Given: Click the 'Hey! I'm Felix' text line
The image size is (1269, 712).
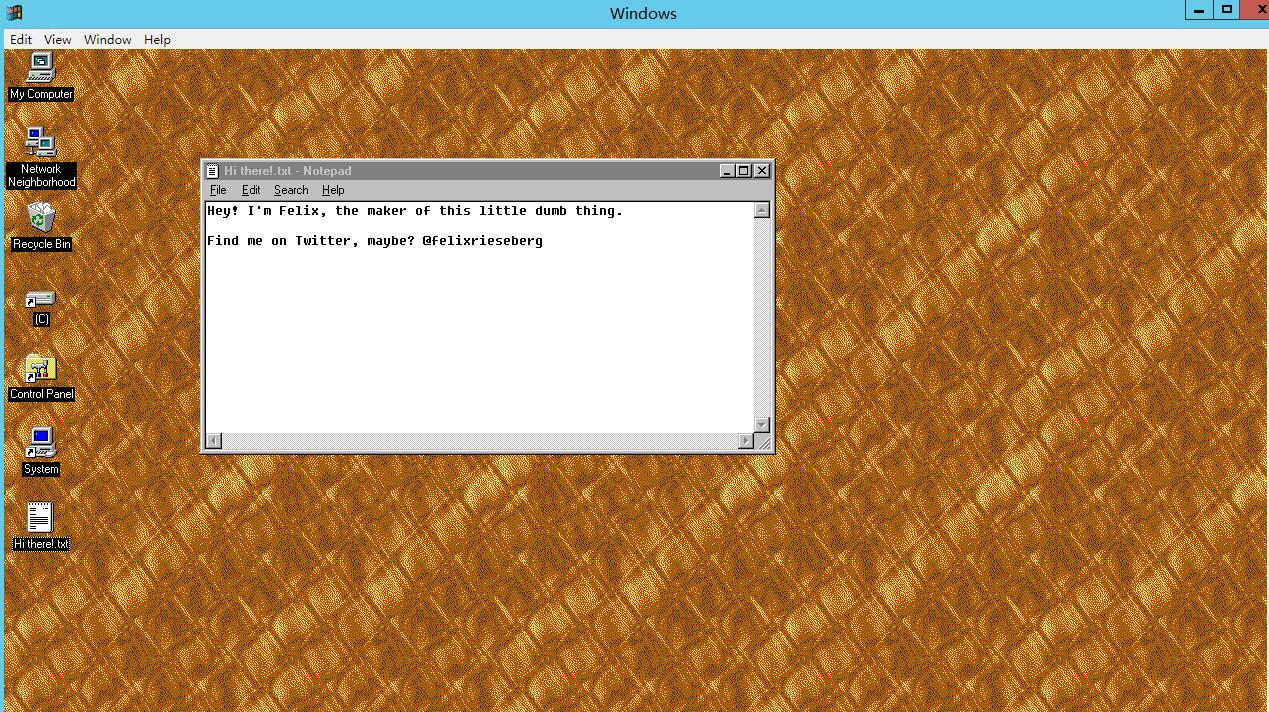Looking at the screenshot, I should (x=414, y=211).
